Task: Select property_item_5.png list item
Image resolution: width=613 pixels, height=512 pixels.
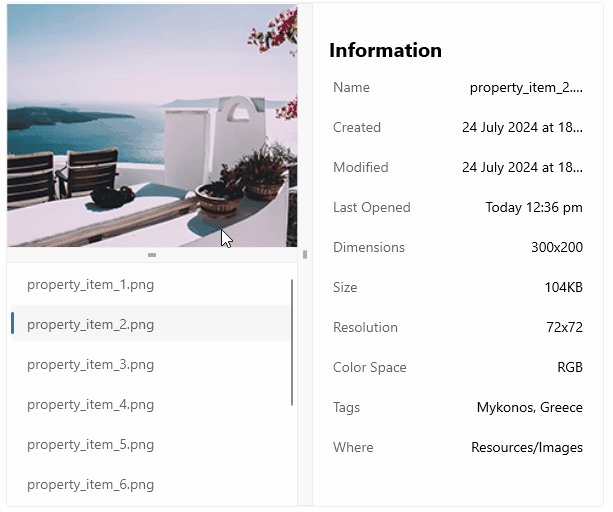Action: (x=91, y=445)
